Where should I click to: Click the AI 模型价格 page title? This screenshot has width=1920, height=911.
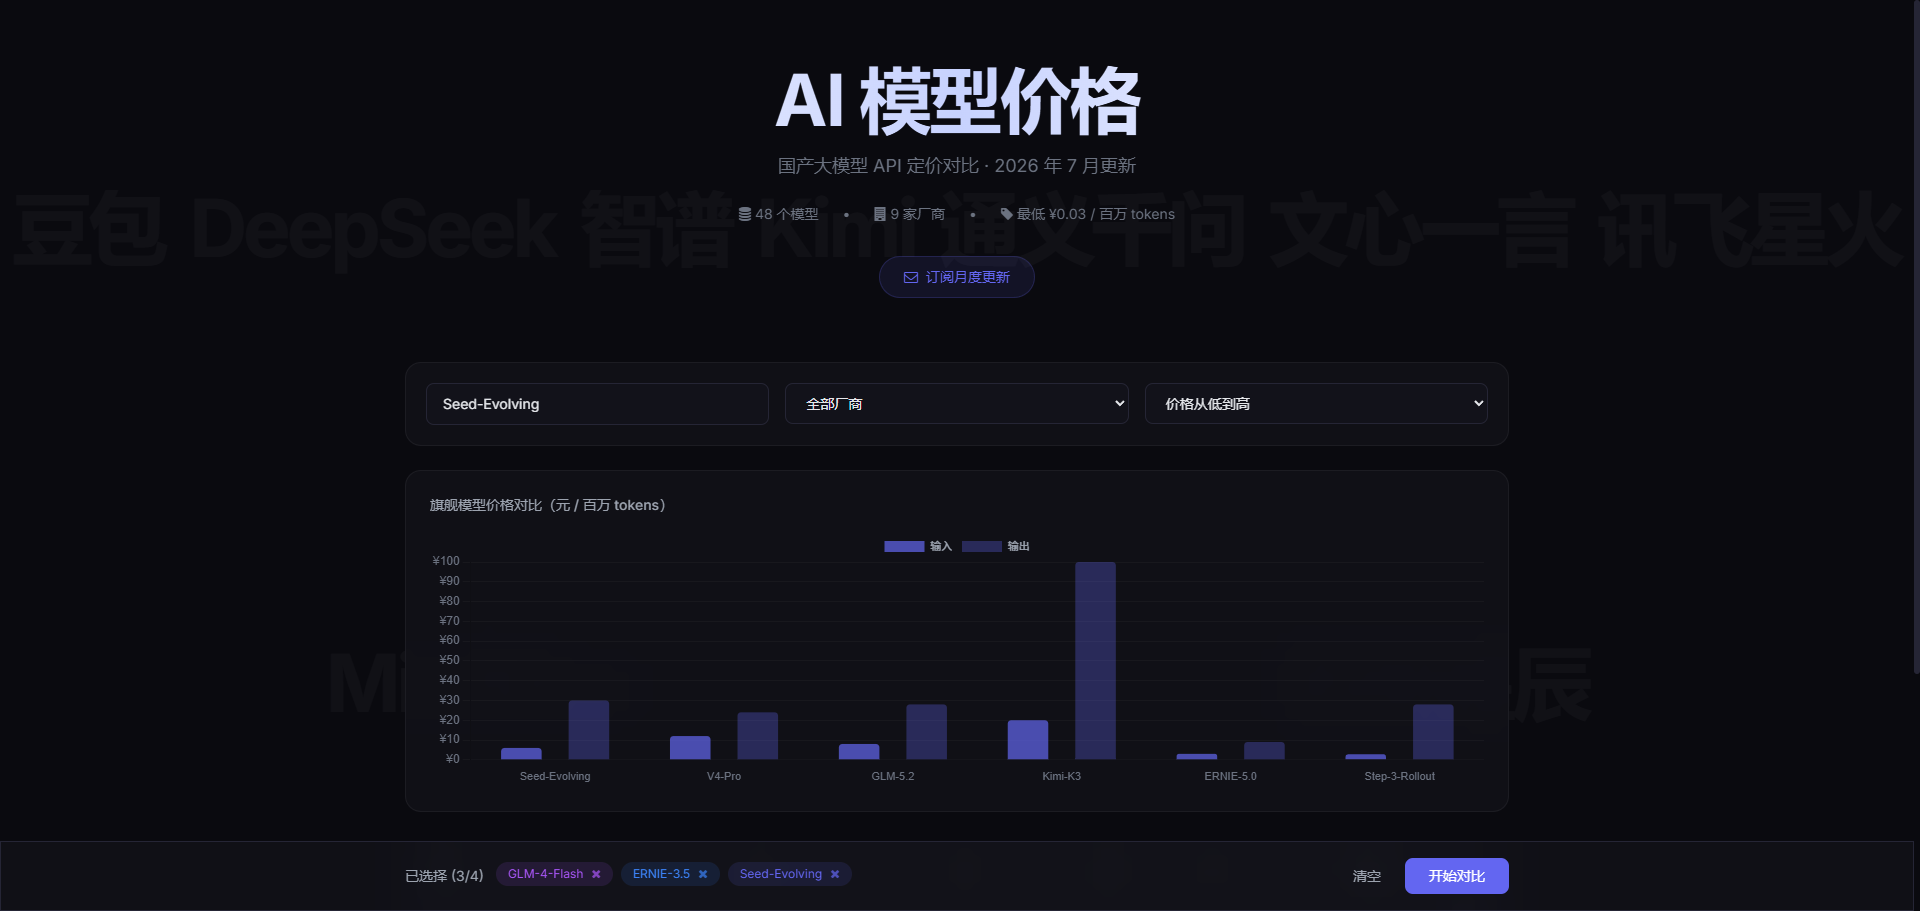958,101
